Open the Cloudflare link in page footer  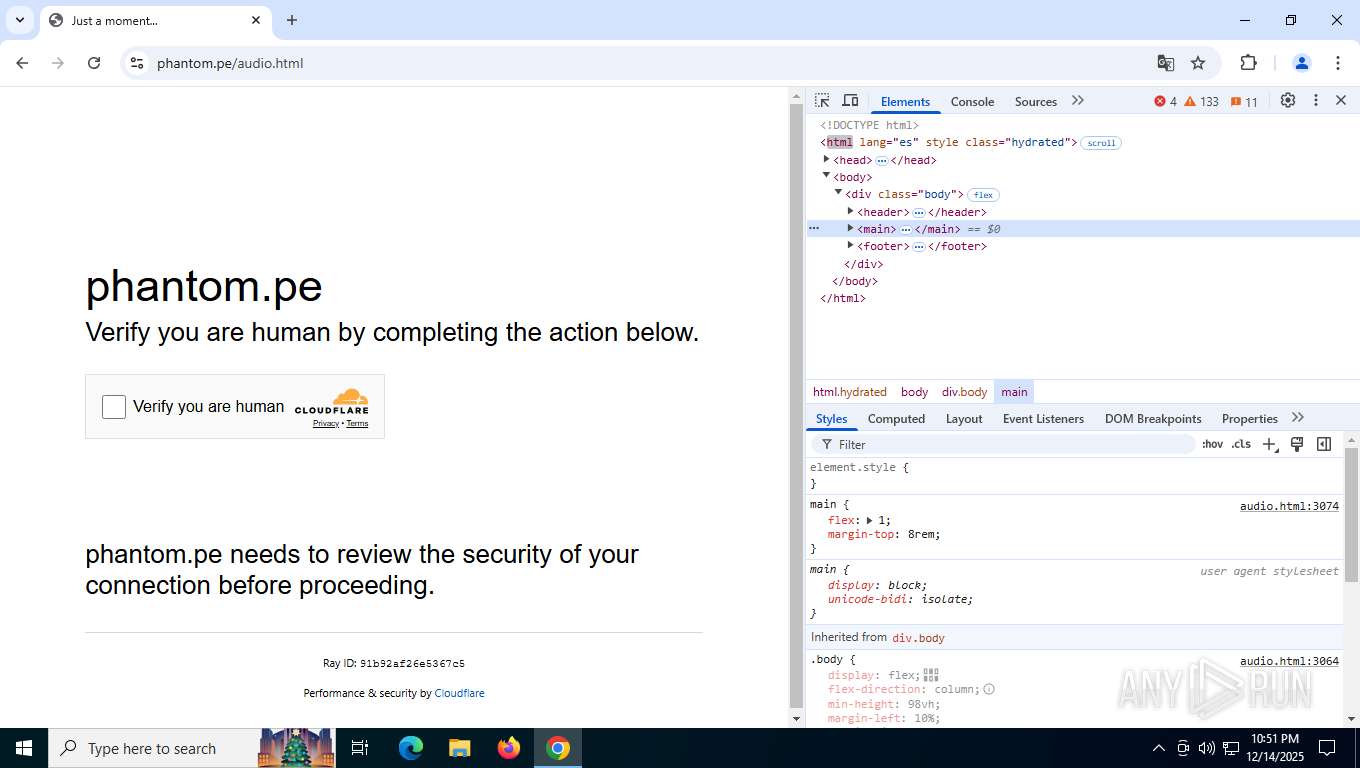[x=459, y=693]
